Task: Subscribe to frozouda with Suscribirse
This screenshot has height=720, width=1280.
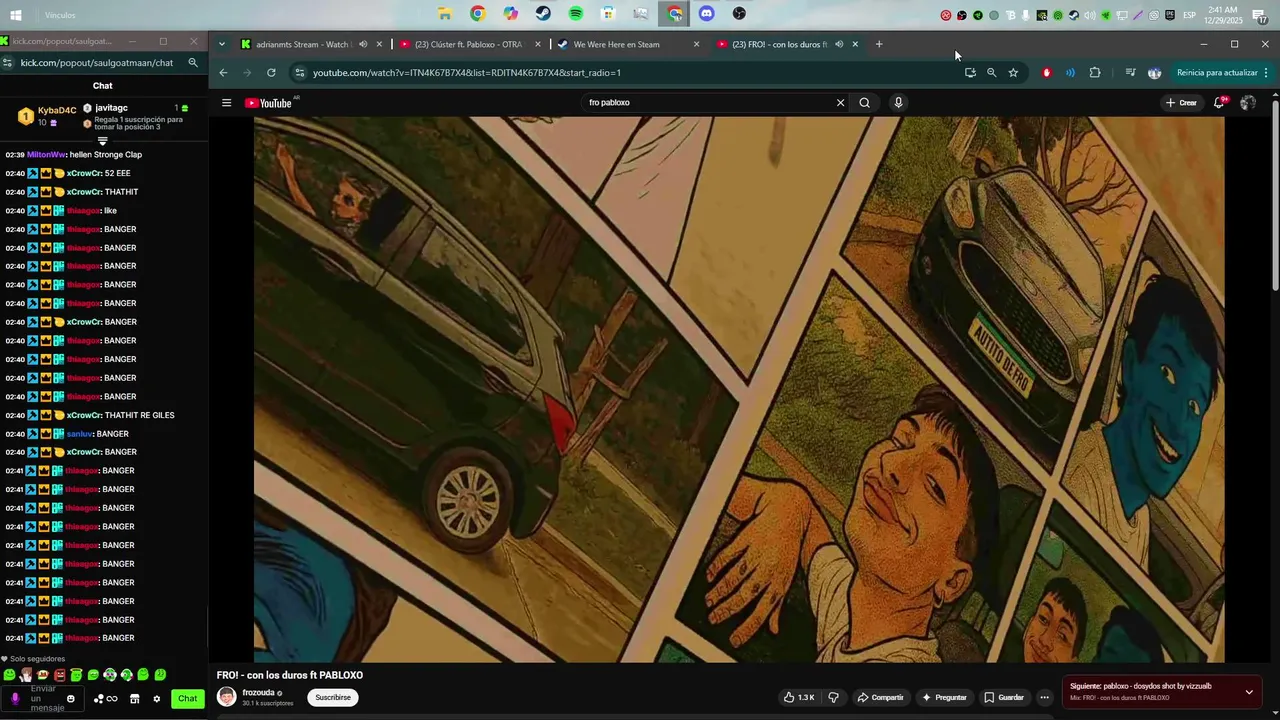Action: pos(333,697)
